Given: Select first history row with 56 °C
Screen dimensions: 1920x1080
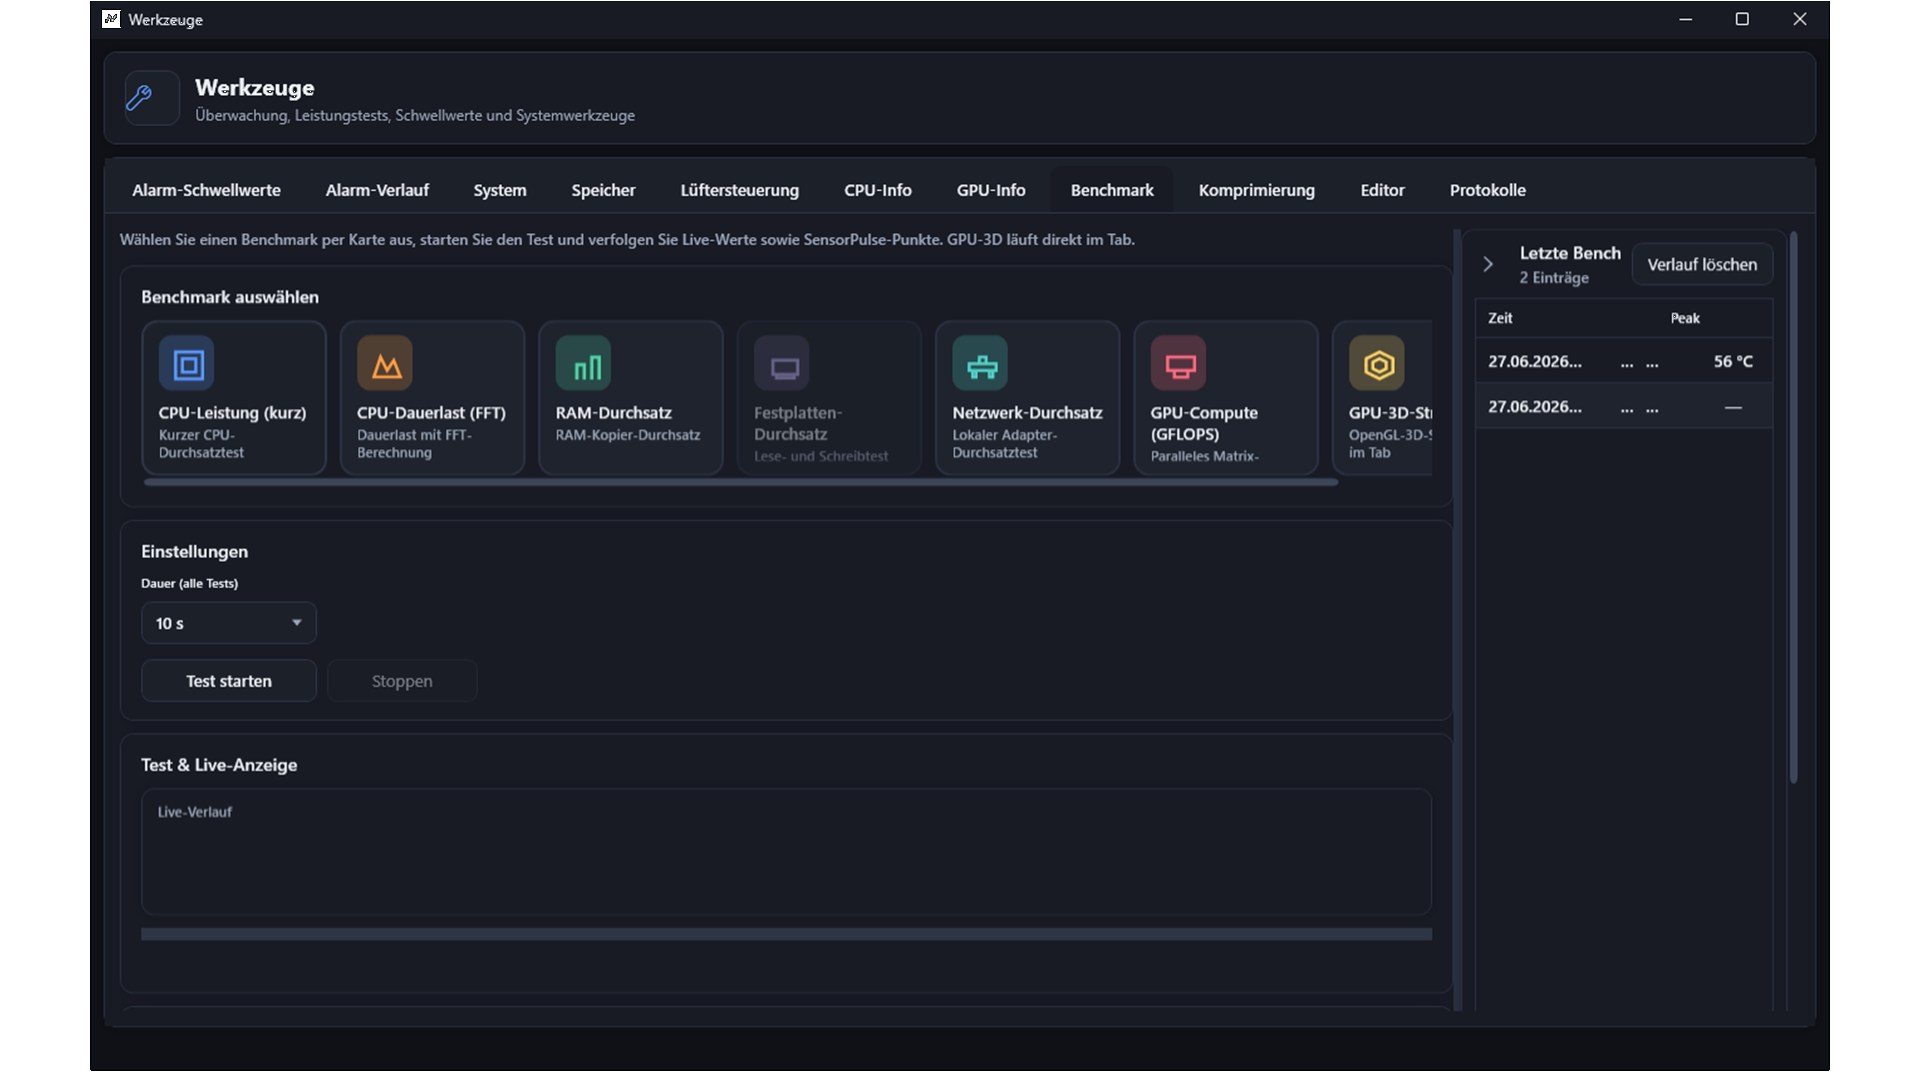Looking at the screenshot, I should [1624, 362].
